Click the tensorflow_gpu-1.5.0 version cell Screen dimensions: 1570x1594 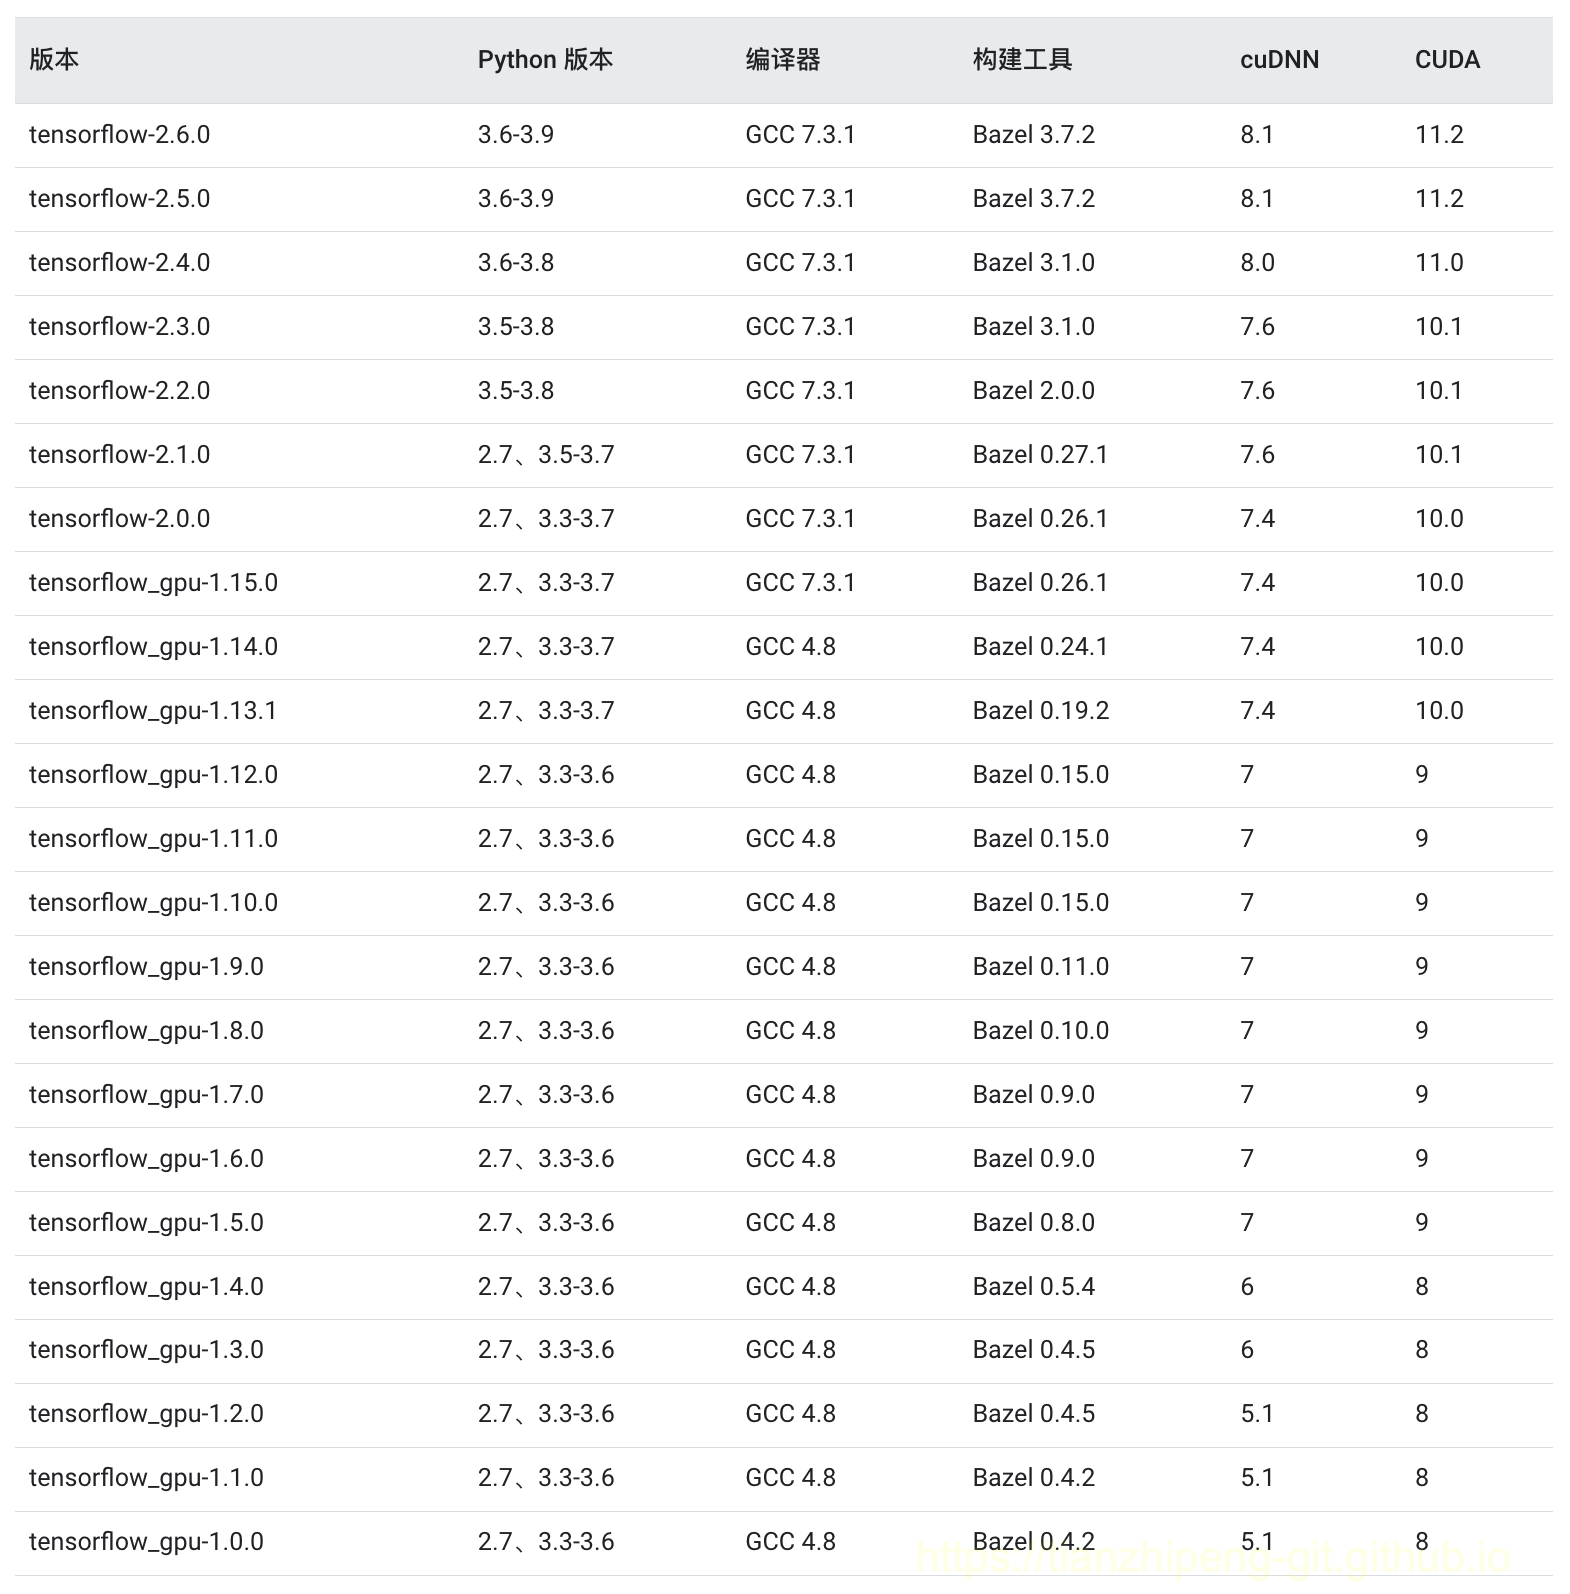coord(146,1223)
